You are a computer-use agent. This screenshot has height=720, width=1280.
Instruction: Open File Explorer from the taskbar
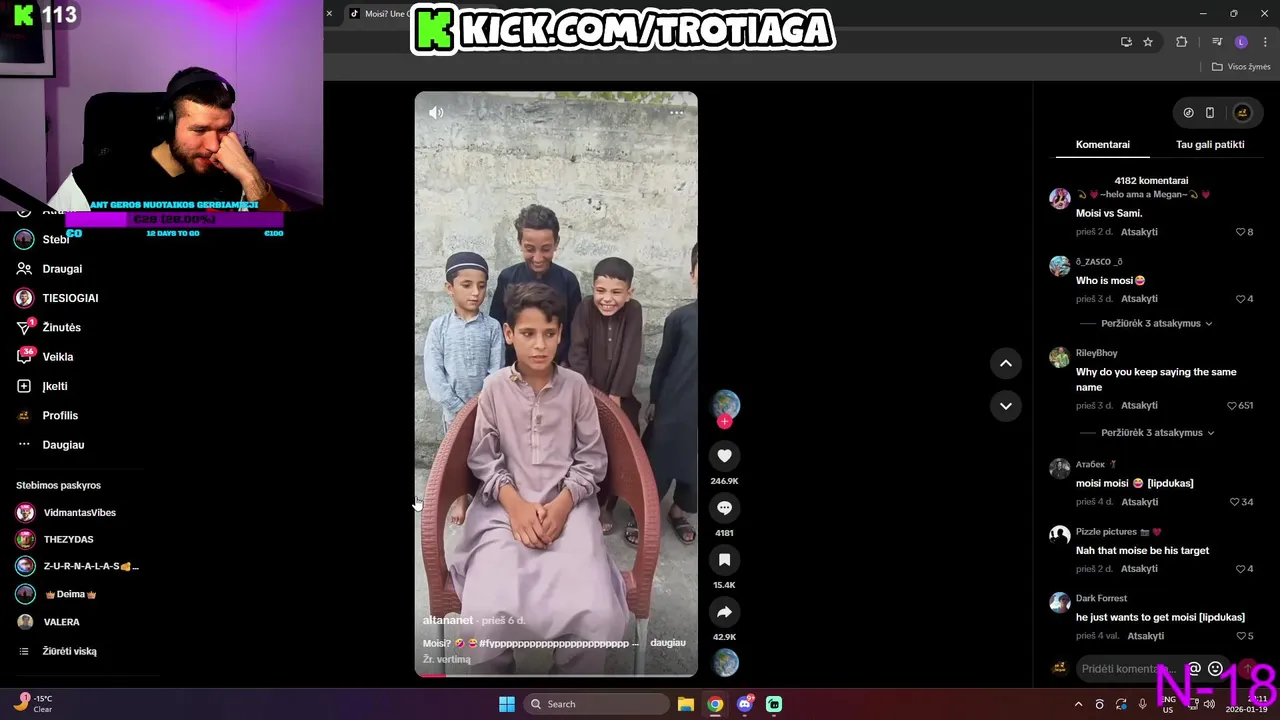click(x=685, y=704)
